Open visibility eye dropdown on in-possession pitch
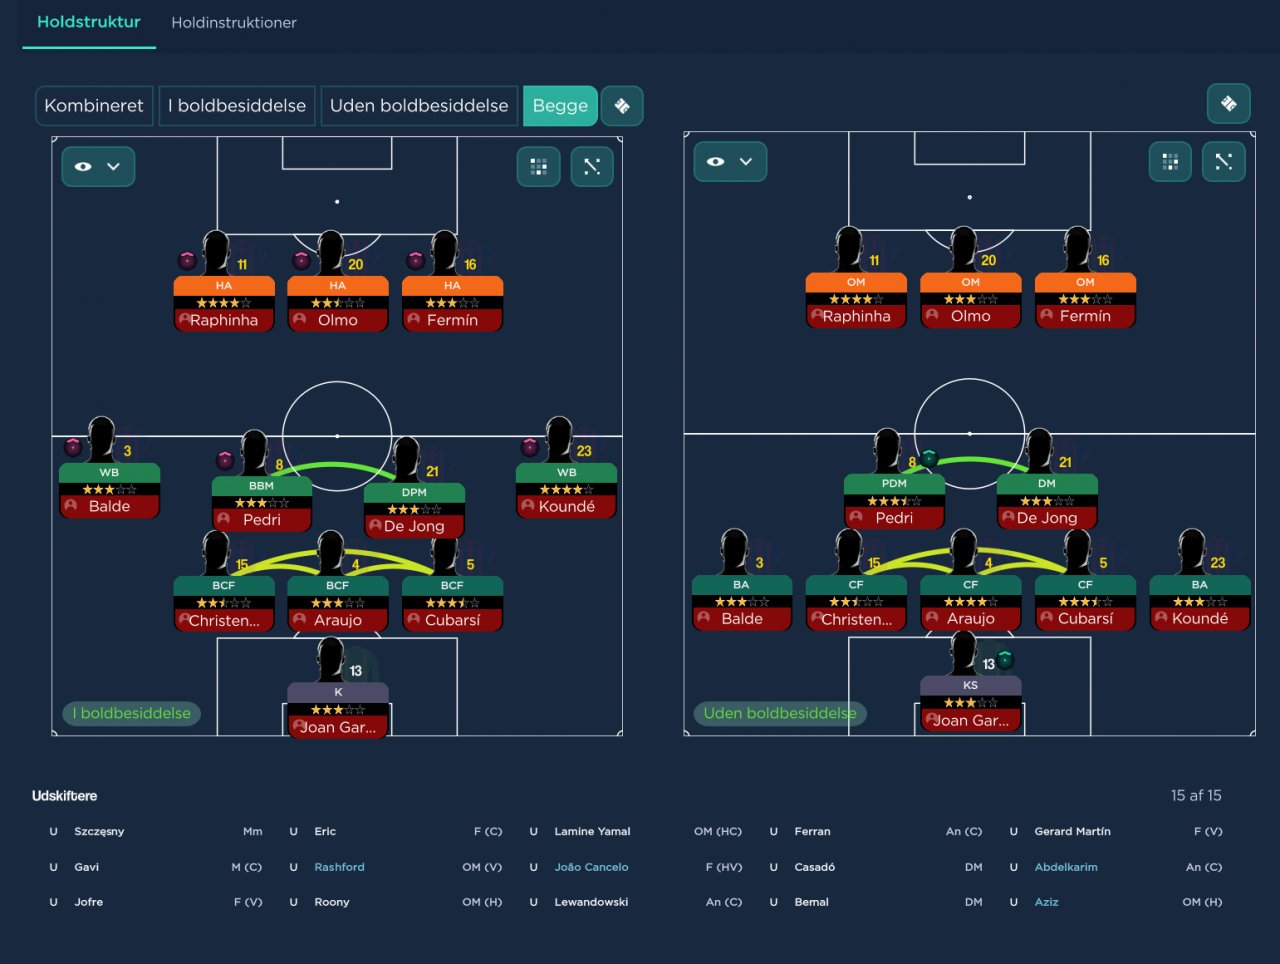The image size is (1280, 964). coord(98,166)
